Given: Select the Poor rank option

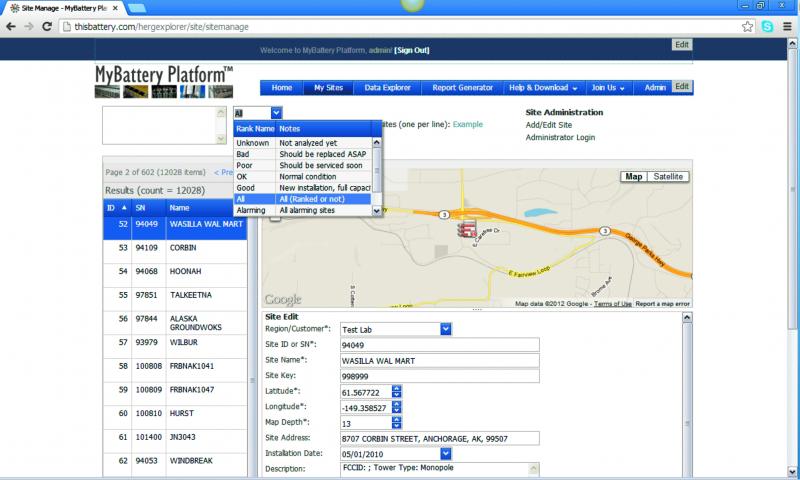Looking at the screenshot, I should click(303, 165).
